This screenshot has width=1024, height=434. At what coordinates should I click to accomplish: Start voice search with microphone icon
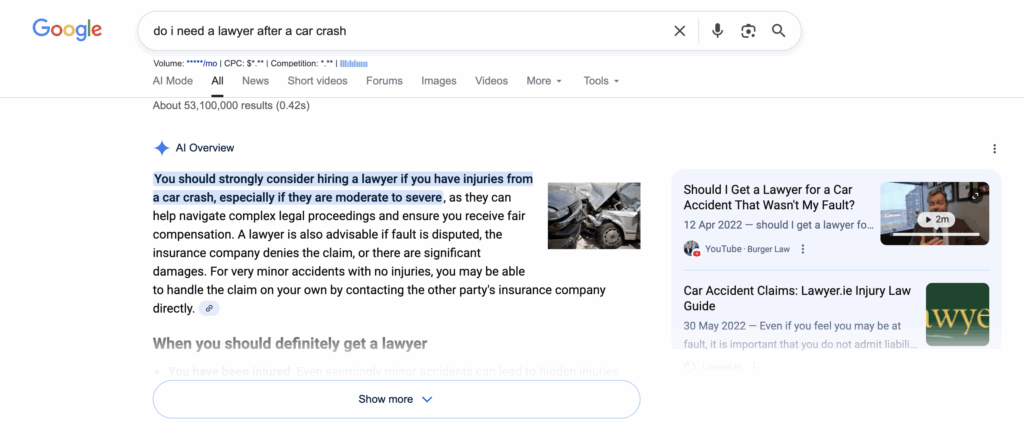click(717, 31)
